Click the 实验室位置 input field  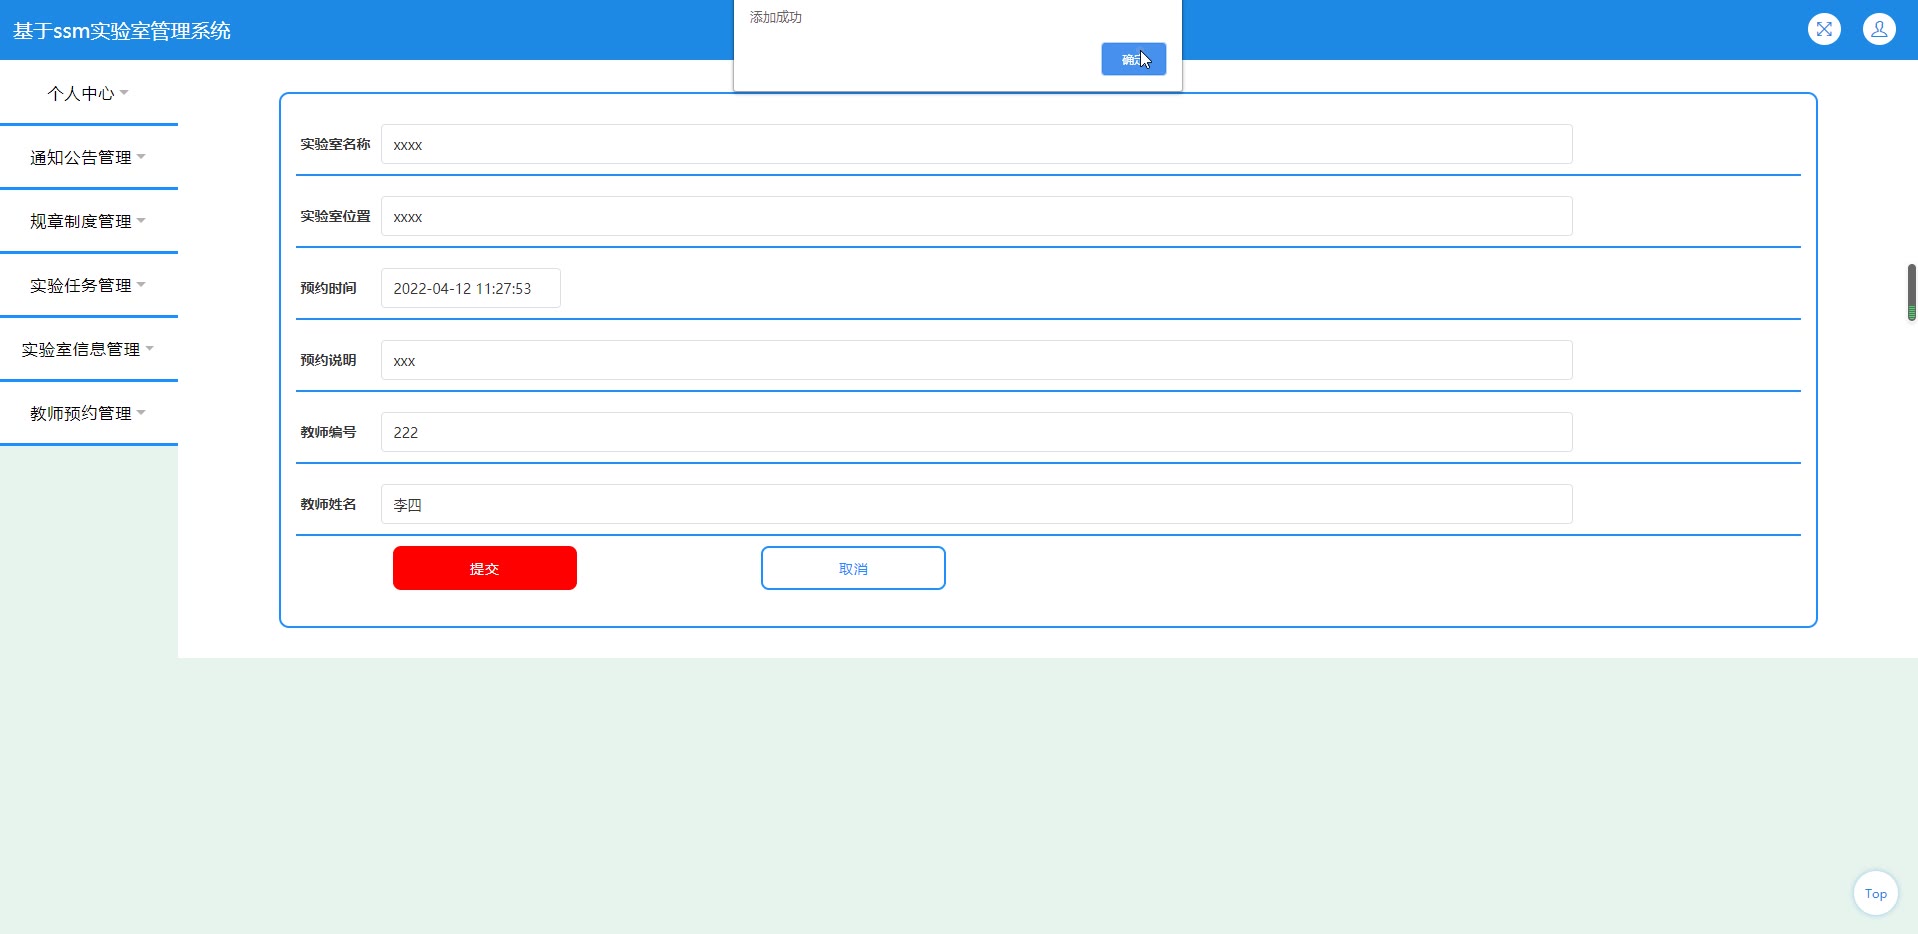tap(976, 216)
